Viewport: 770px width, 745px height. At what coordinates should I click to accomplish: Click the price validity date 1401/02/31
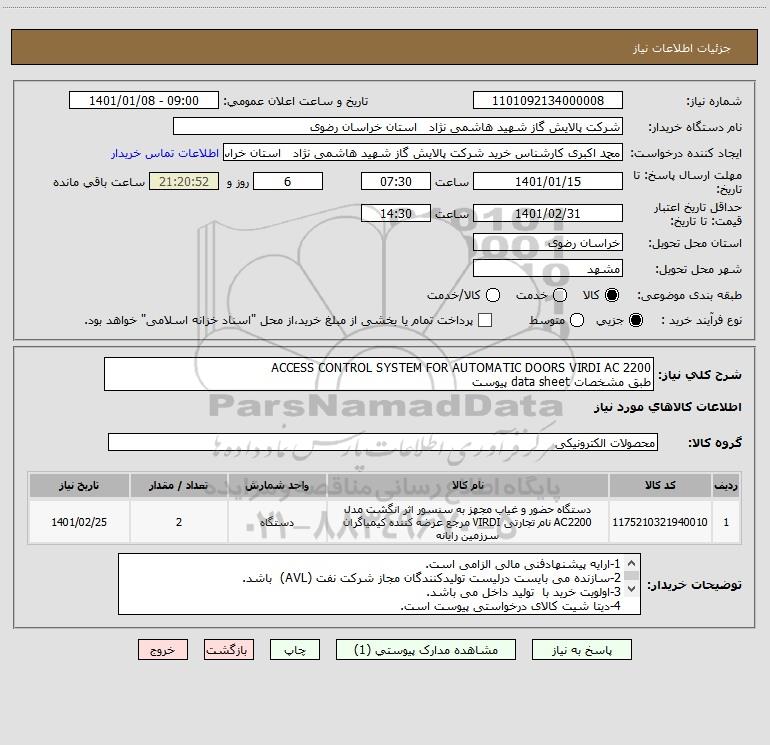coord(548,213)
